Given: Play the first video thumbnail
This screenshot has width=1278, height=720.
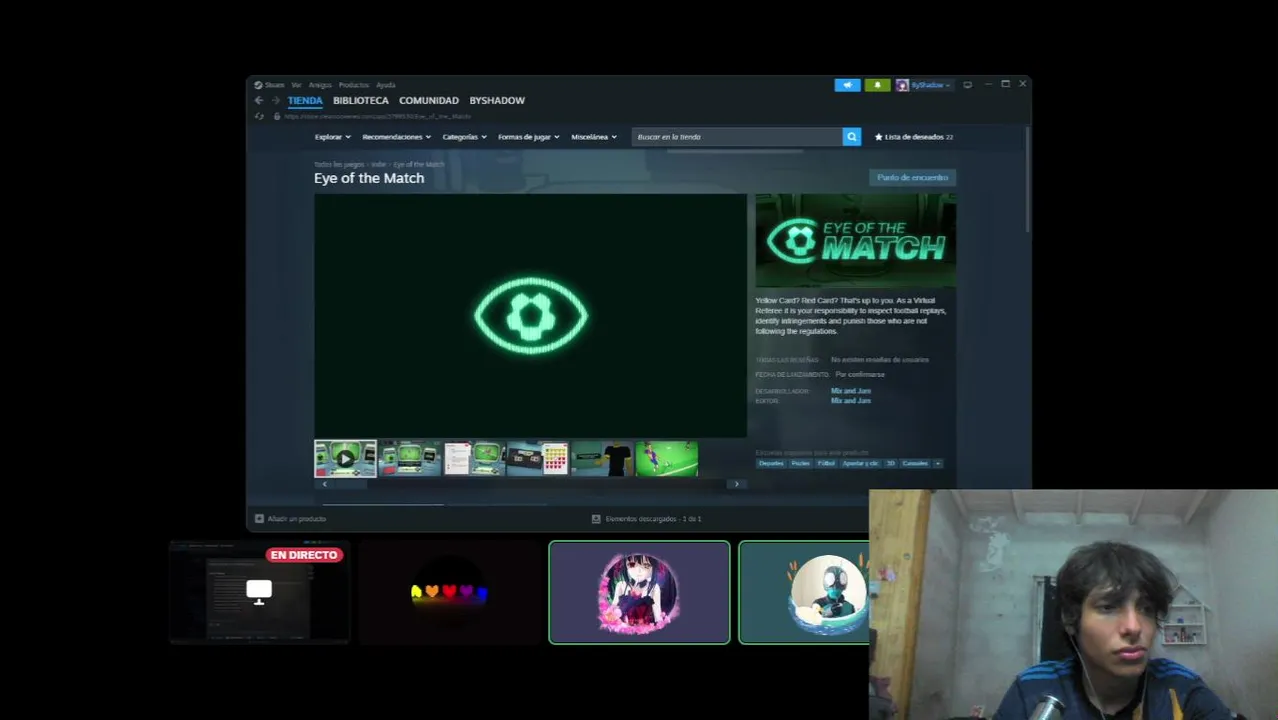Looking at the screenshot, I should coord(345,459).
